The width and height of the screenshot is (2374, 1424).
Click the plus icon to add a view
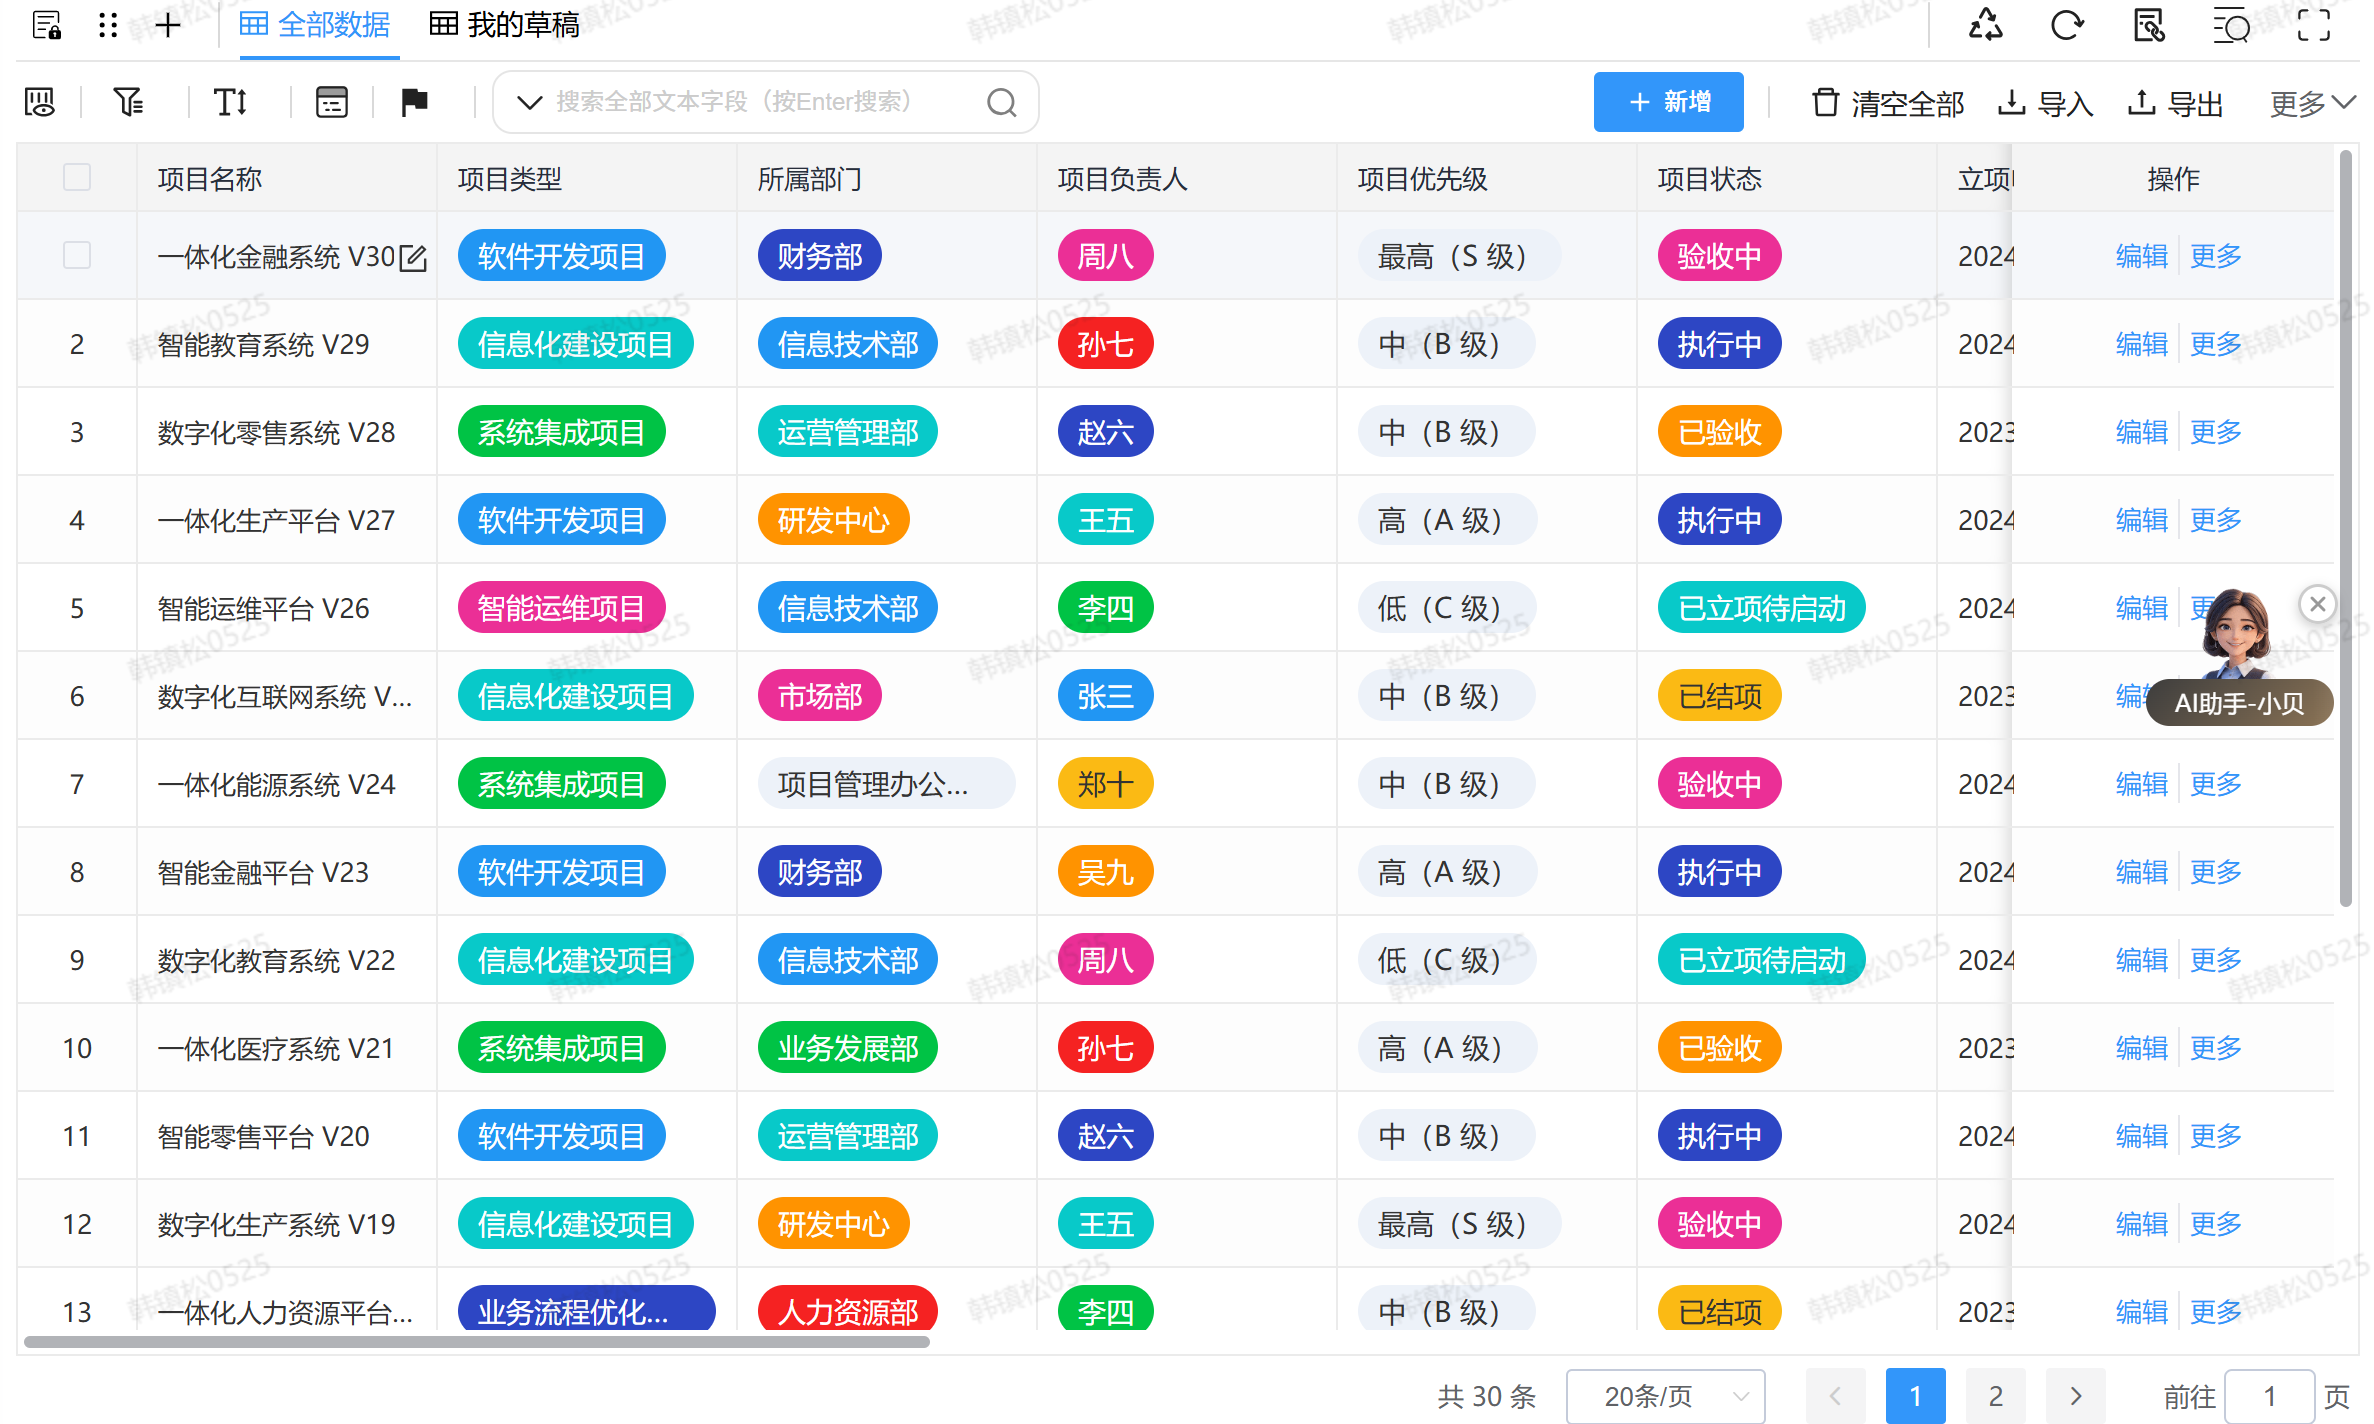click(x=168, y=25)
